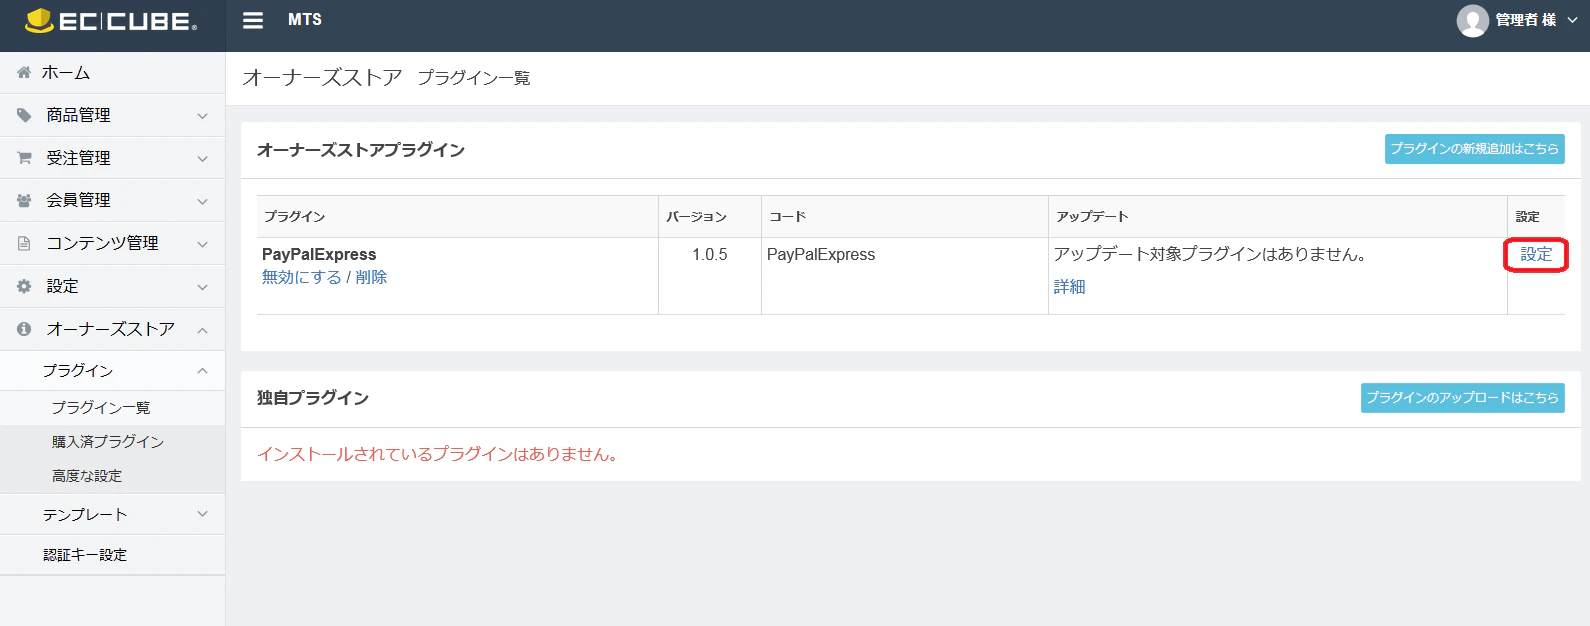The image size is (1590, 626).
Task: Click the administrator avatar icon
Action: tap(1472, 20)
